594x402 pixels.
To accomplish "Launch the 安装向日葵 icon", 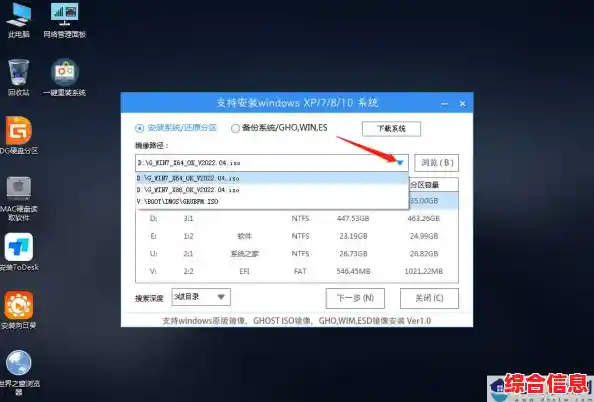I will [x=19, y=310].
